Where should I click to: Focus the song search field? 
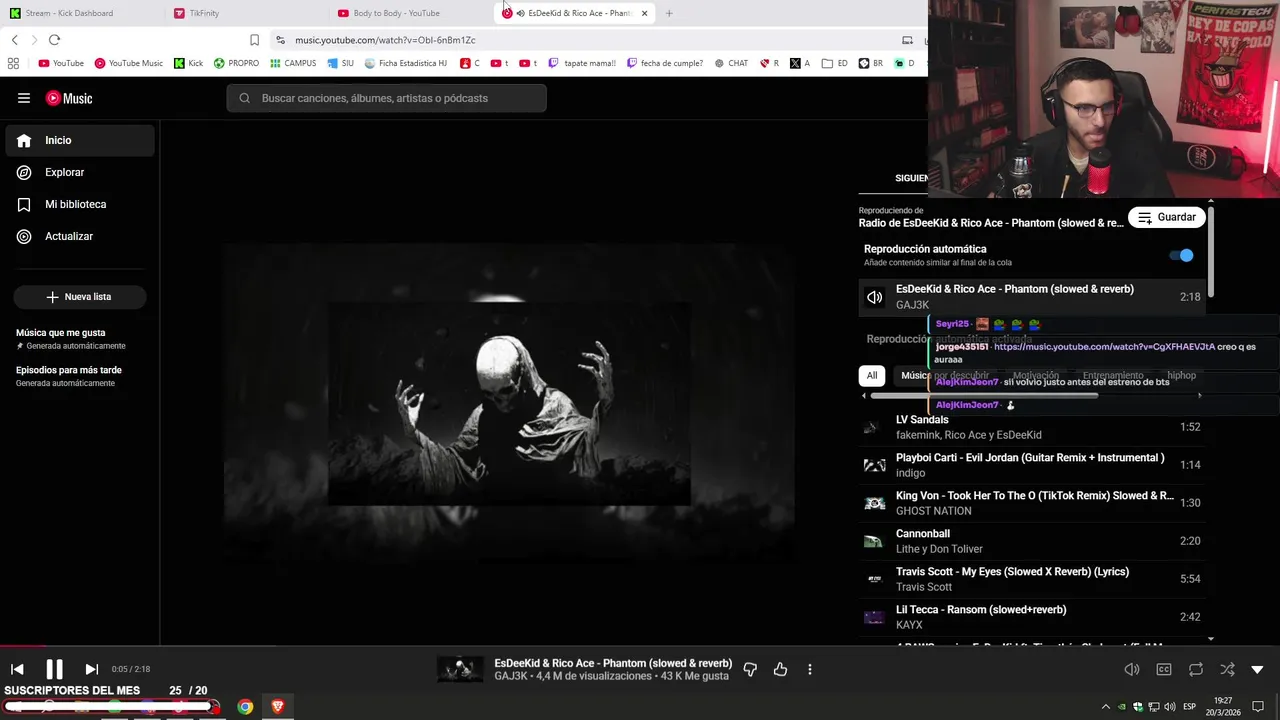click(386, 98)
